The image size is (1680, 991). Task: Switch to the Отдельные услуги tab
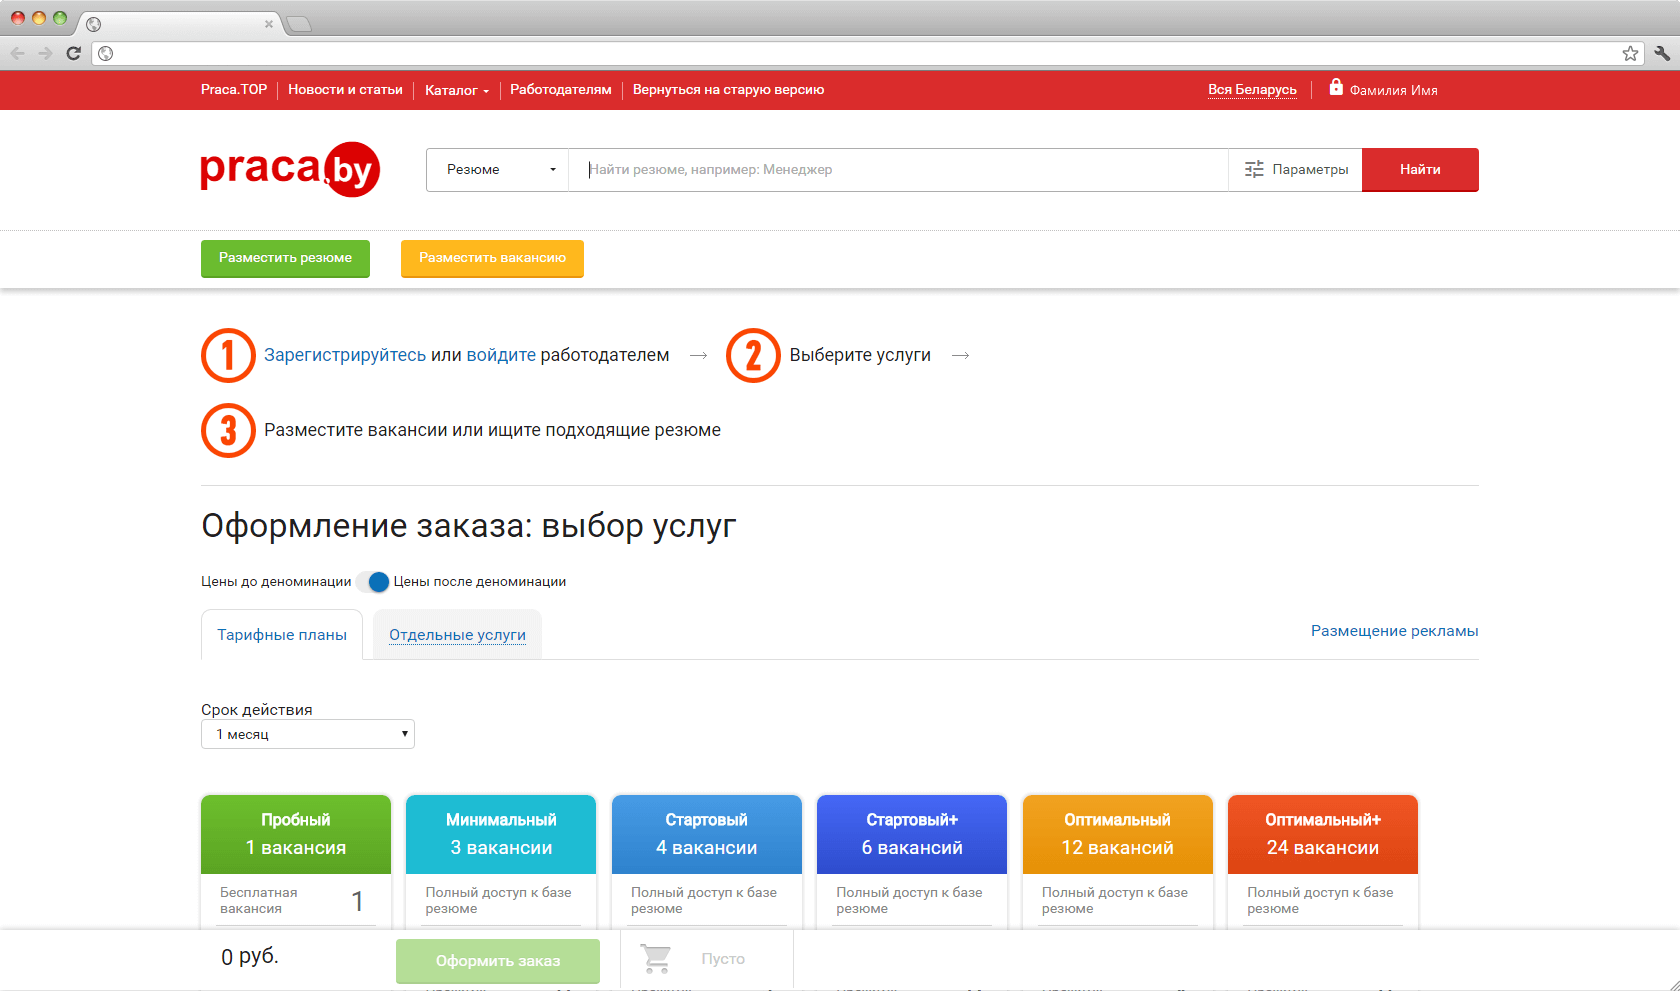click(x=457, y=635)
